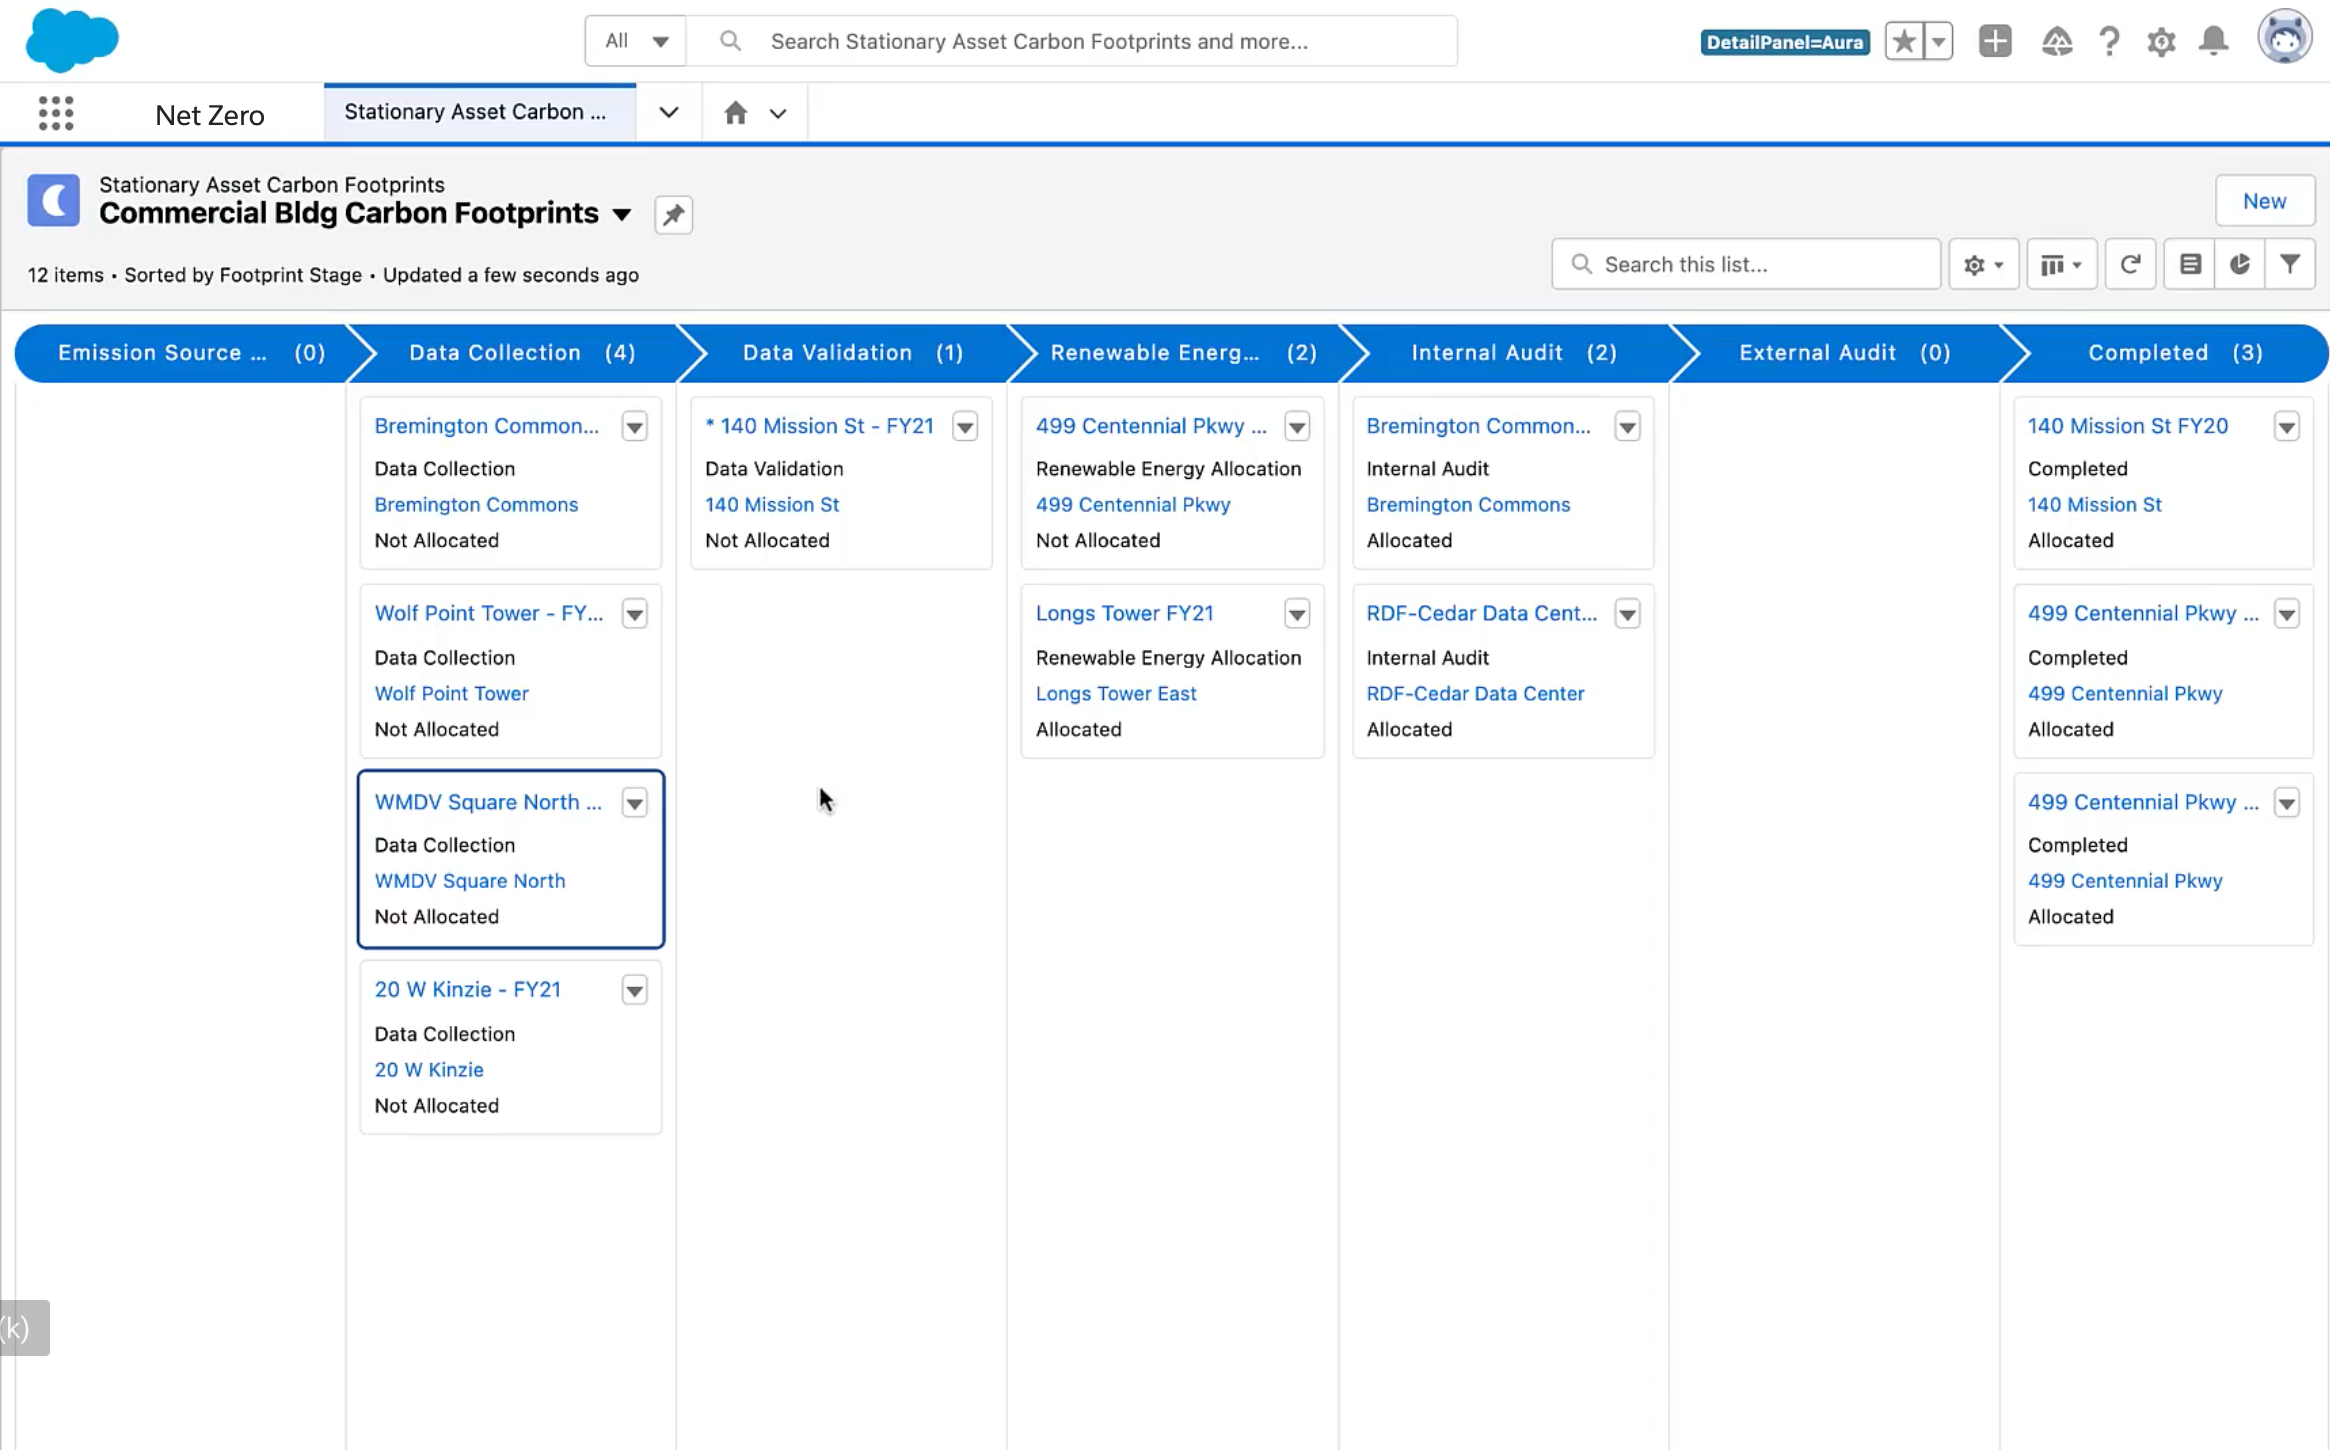Open WMDV Square North record title link
The height and width of the screenshot is (1450, 2330).
[488, 802]
